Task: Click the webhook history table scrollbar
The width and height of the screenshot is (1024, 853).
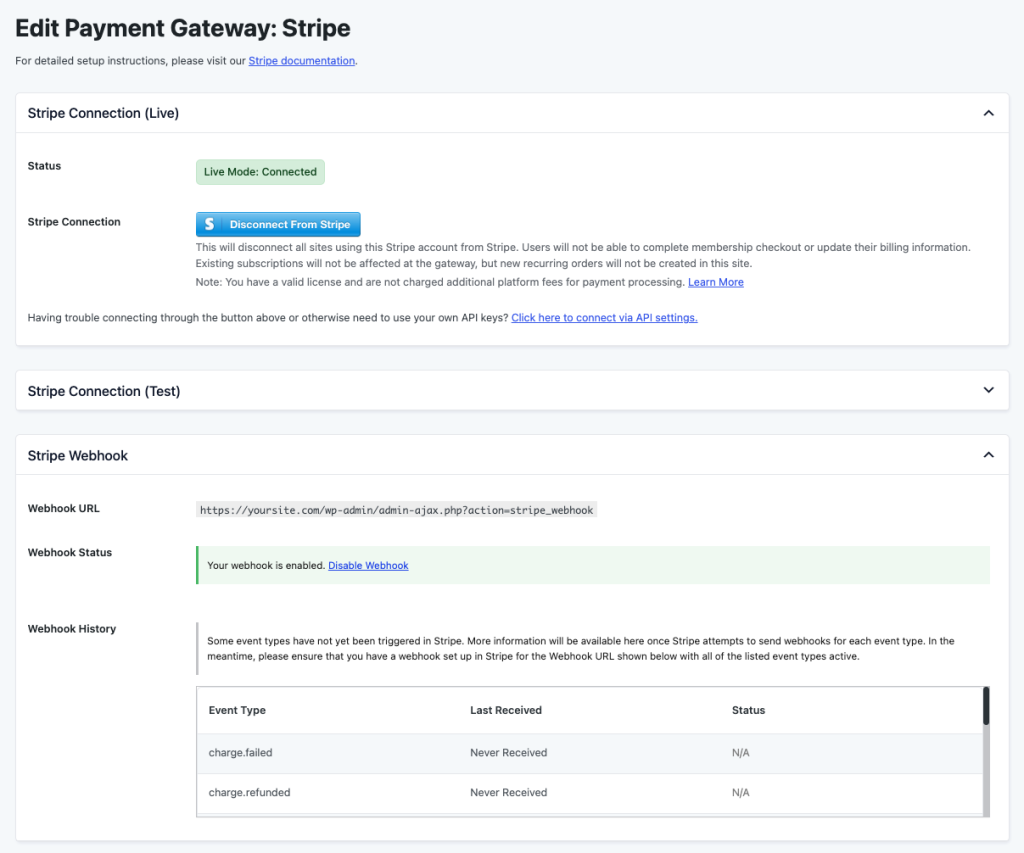Action: [x=986, y=705]
